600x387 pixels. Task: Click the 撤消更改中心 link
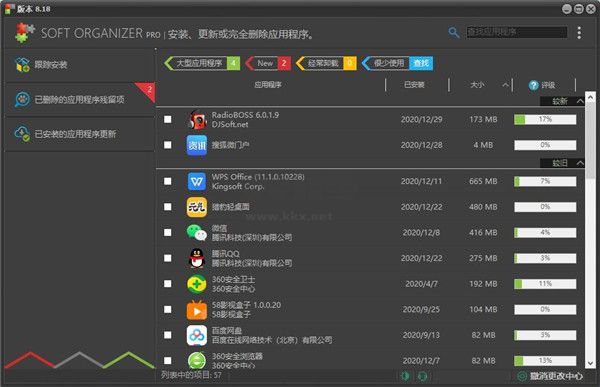pyautogui.click(x=556, y=376)
